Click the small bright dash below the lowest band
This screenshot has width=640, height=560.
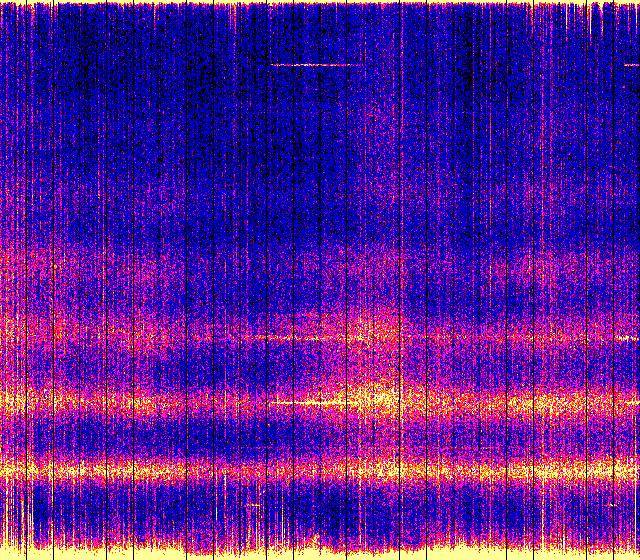tap(253, 506)
